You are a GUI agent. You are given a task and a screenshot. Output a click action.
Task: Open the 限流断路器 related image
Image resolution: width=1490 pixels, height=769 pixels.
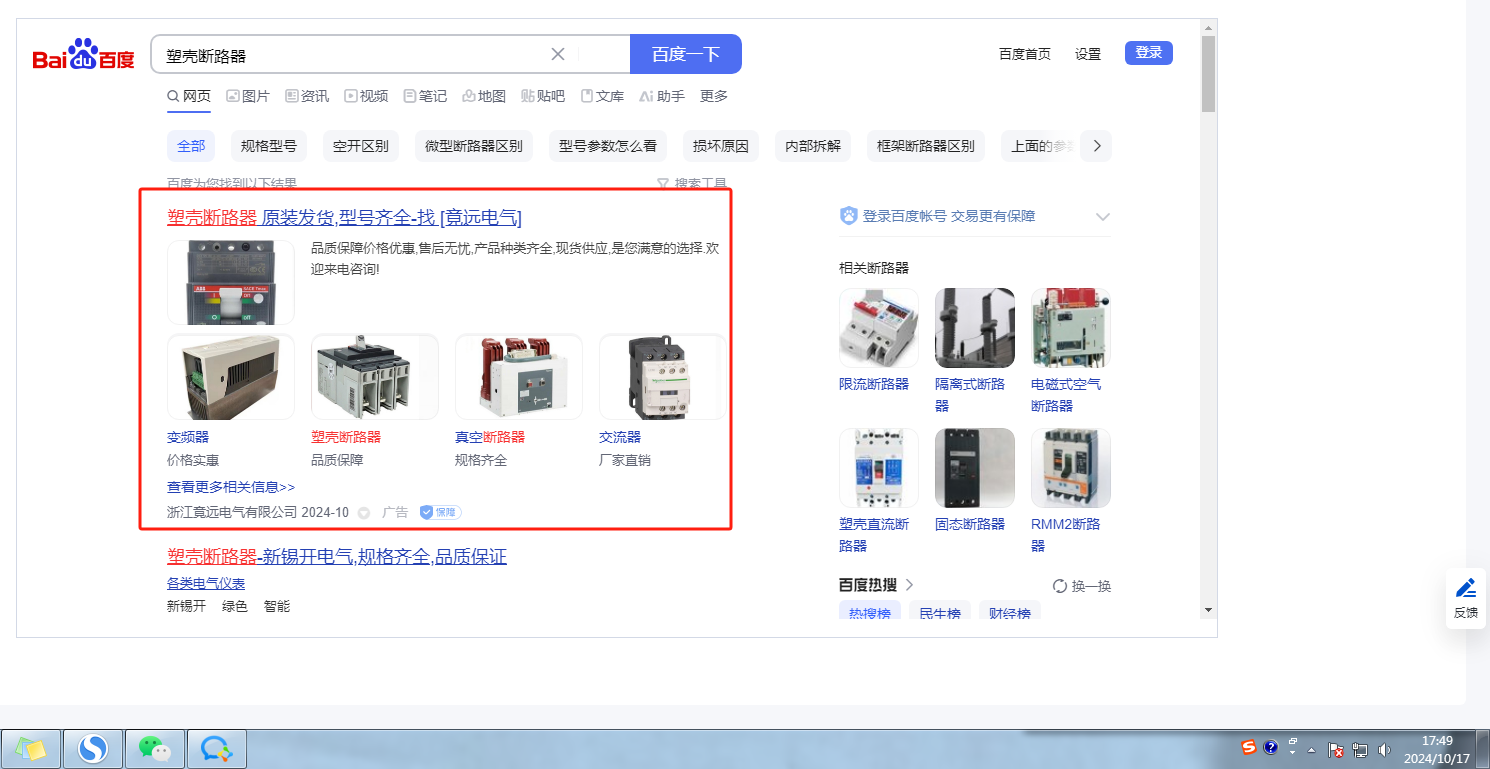(879, 328)
